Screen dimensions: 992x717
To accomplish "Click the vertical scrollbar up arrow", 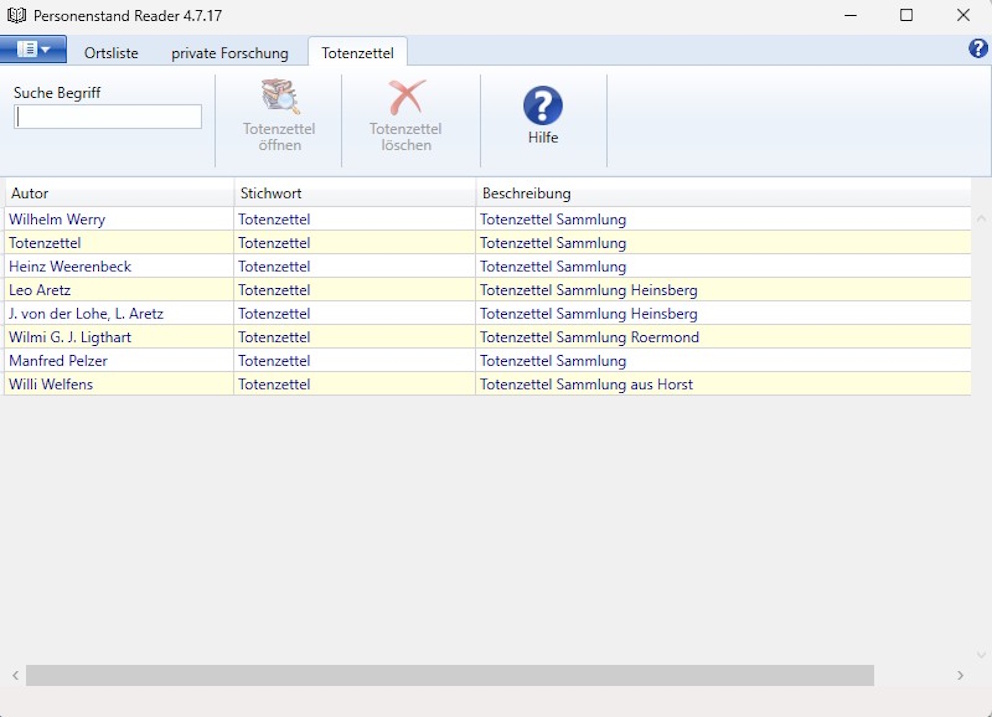I will pyautogui.click(x=981, y=218).
